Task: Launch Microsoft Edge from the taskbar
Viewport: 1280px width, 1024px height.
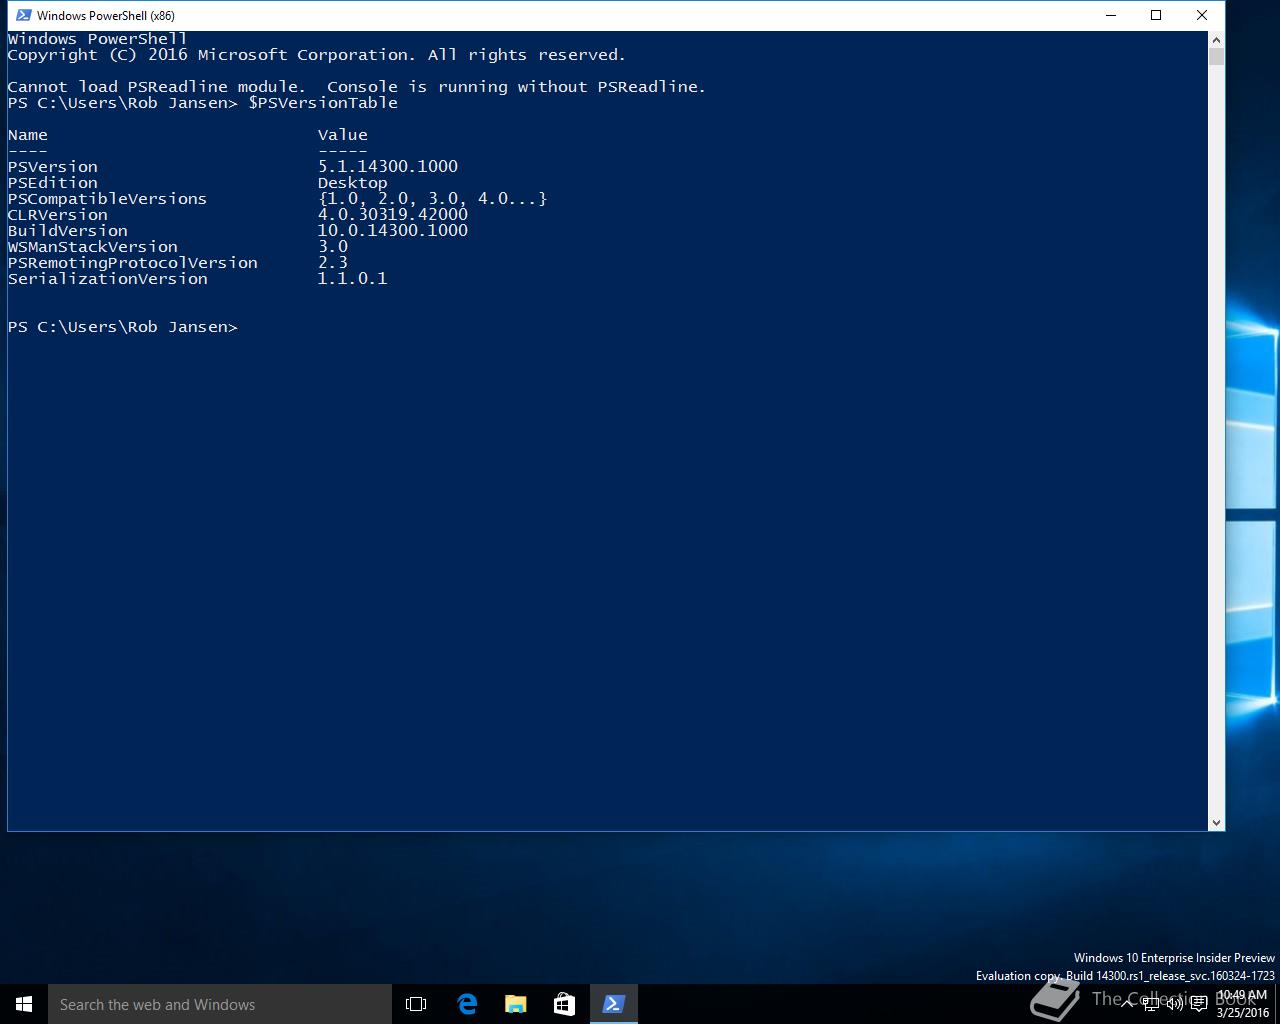Action: click(466, 1004)
